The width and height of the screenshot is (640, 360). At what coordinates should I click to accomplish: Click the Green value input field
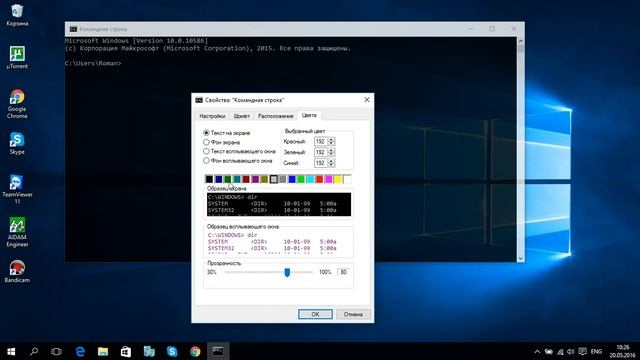tap(321, 152)
